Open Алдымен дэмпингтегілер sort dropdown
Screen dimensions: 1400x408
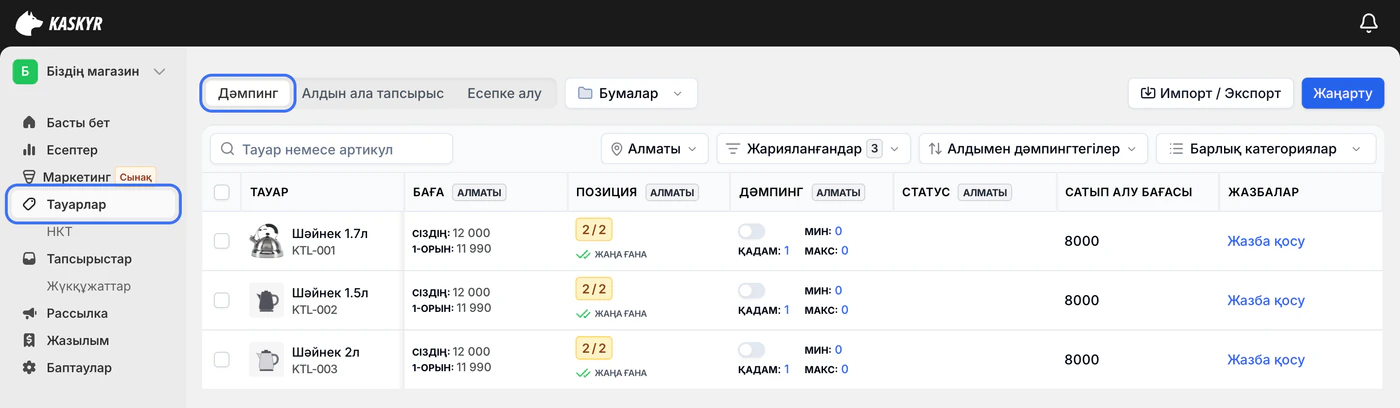pos(1033,149)
